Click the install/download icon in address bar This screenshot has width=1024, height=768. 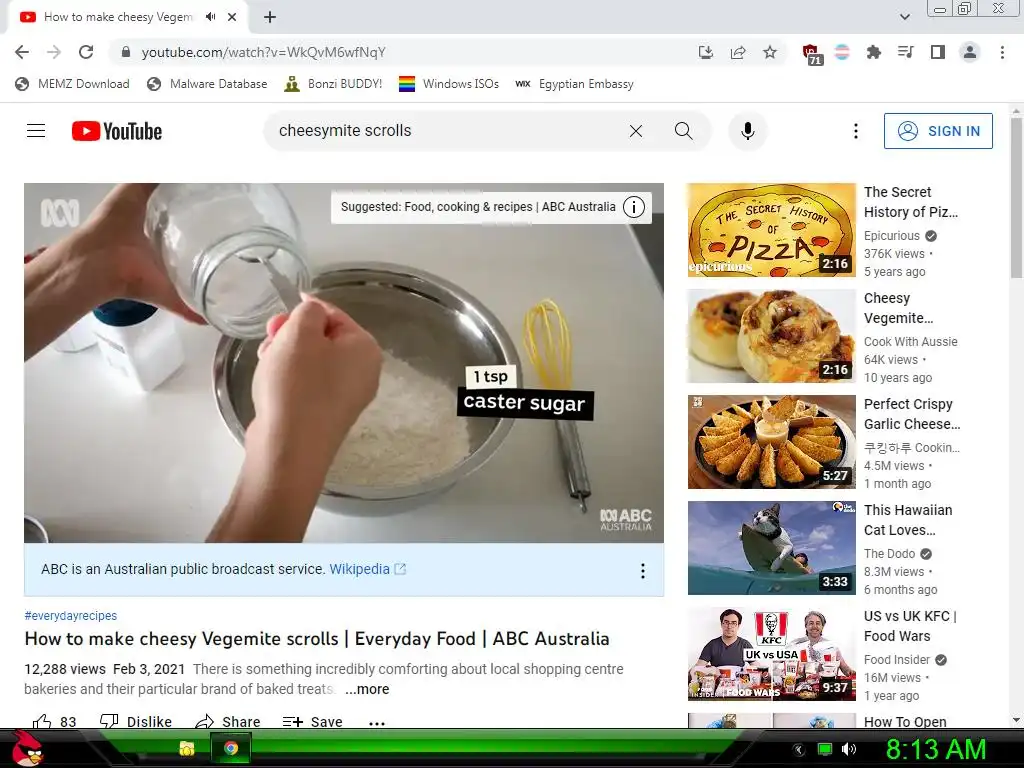(705, 52)
